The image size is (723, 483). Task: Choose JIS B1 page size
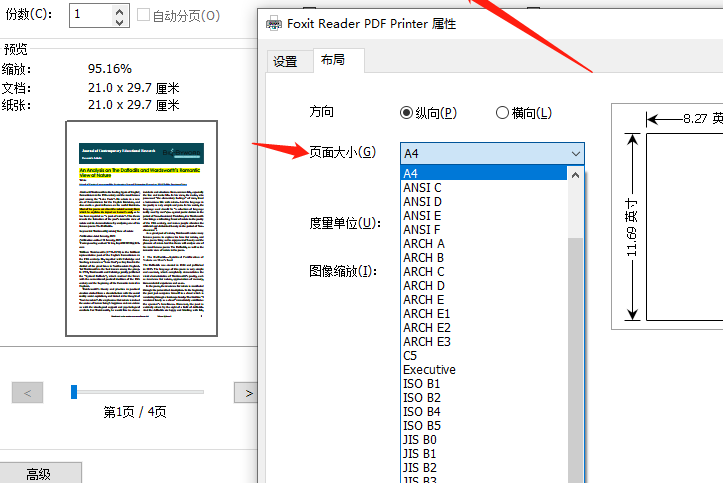pyautogui.click(x=484, y=454)
